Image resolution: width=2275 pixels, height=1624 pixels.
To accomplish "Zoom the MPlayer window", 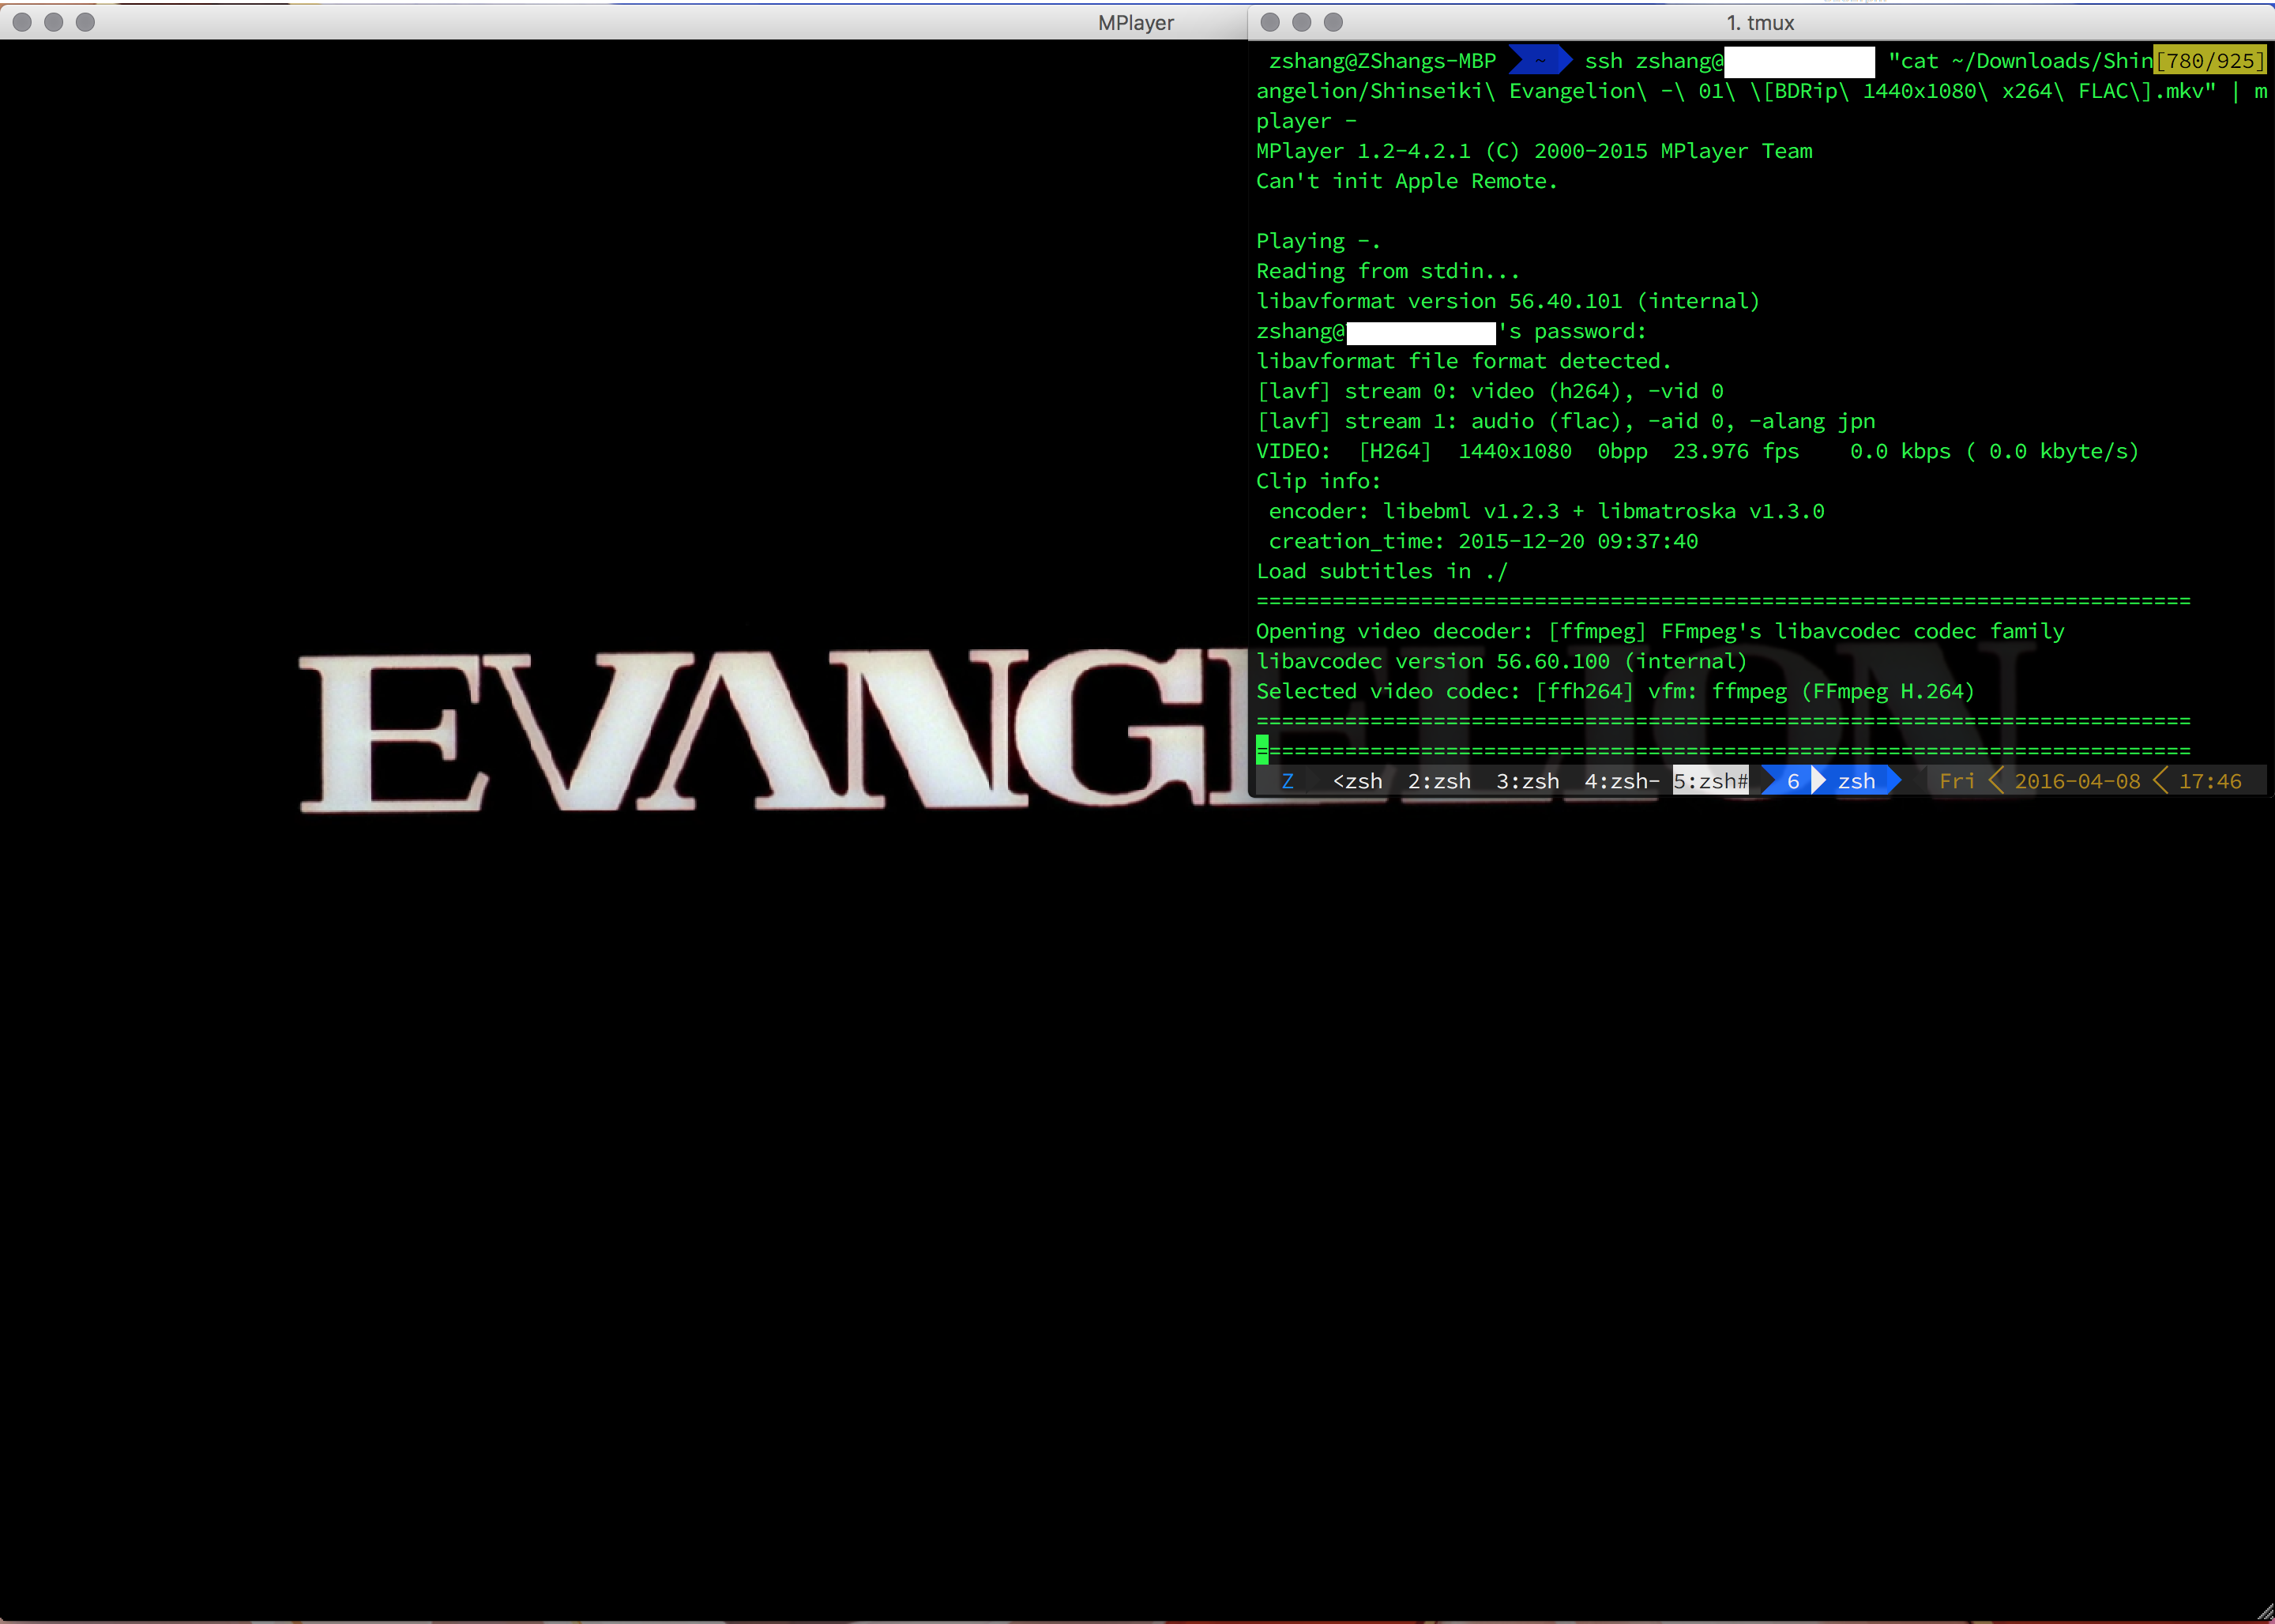I will tap(85, 22).
